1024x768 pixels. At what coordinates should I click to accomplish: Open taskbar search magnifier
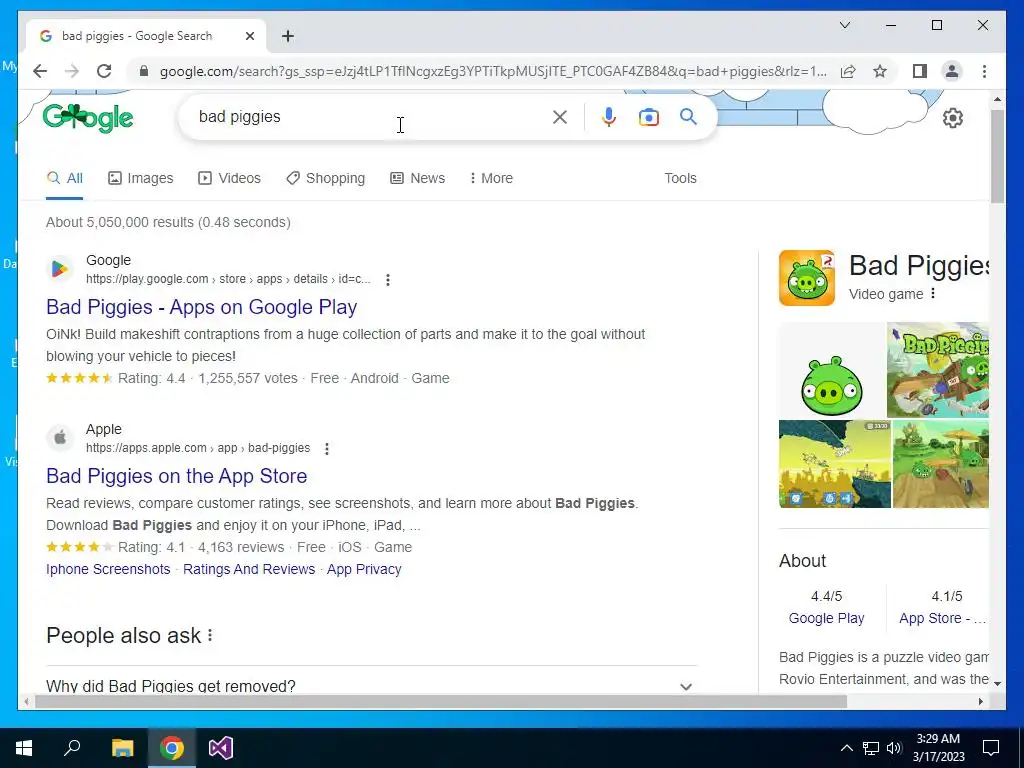click(72, 748)
